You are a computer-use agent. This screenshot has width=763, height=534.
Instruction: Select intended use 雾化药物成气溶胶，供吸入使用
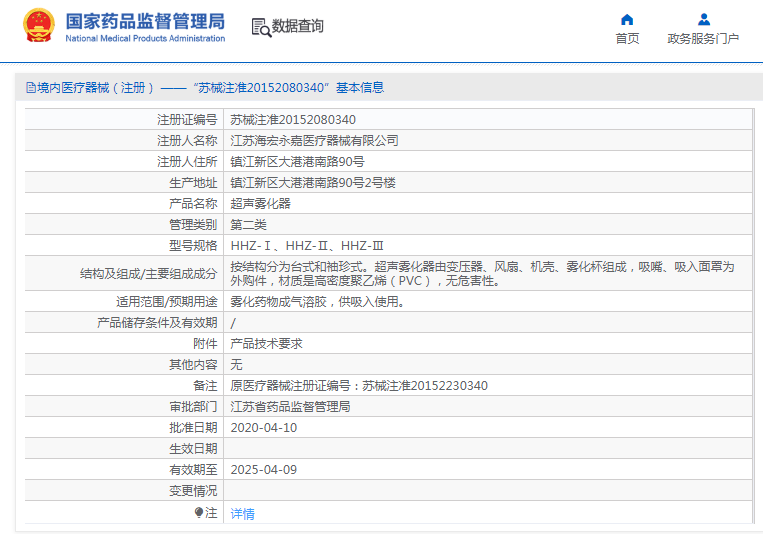pos(318,302)
